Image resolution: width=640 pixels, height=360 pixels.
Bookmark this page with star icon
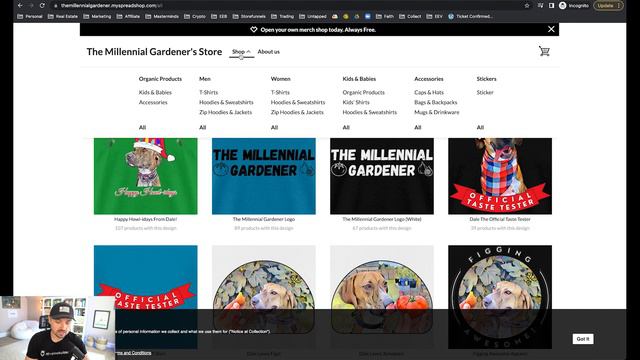pyautogui.click(x=527, y=5)
